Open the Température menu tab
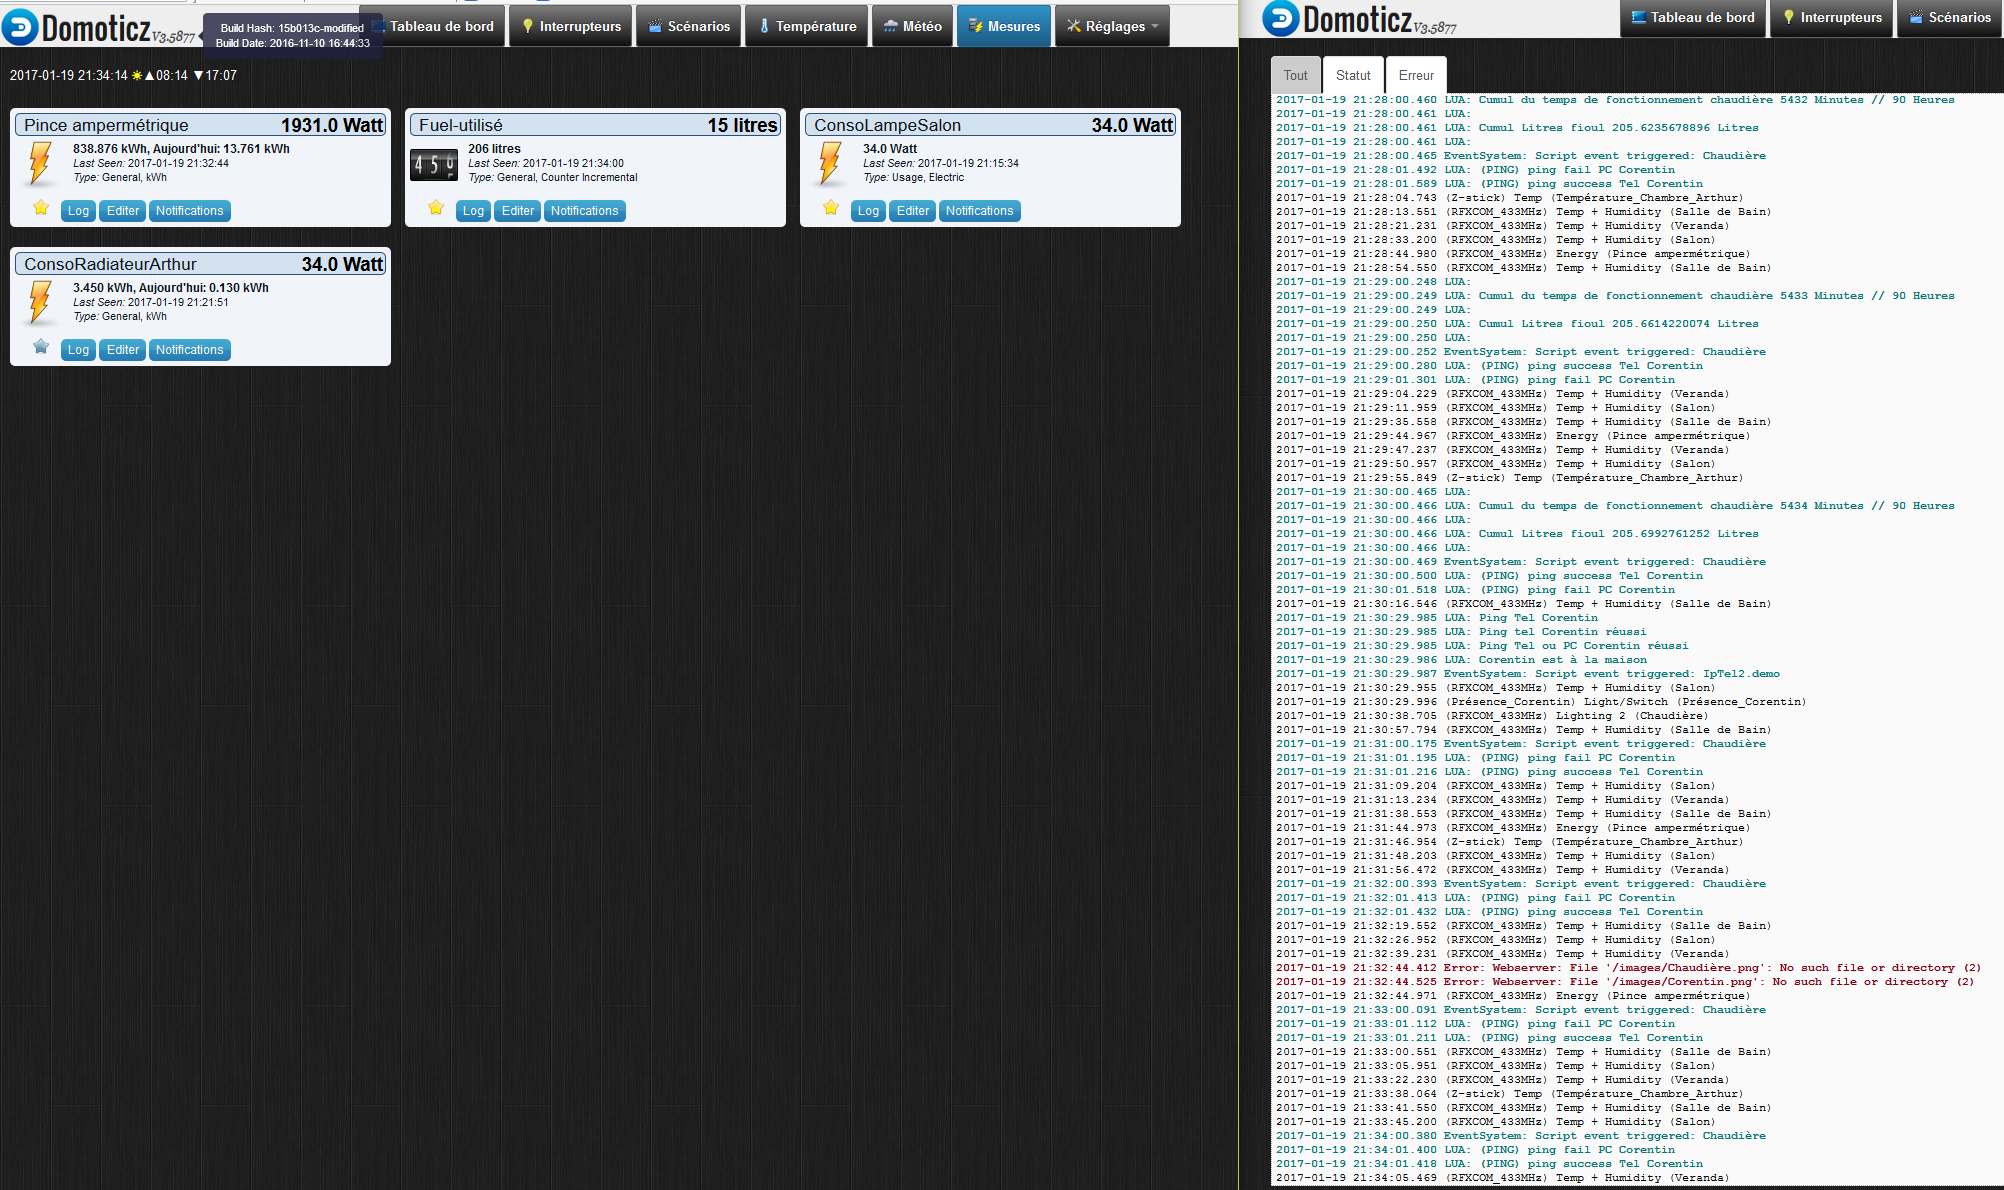 [807, 26]
